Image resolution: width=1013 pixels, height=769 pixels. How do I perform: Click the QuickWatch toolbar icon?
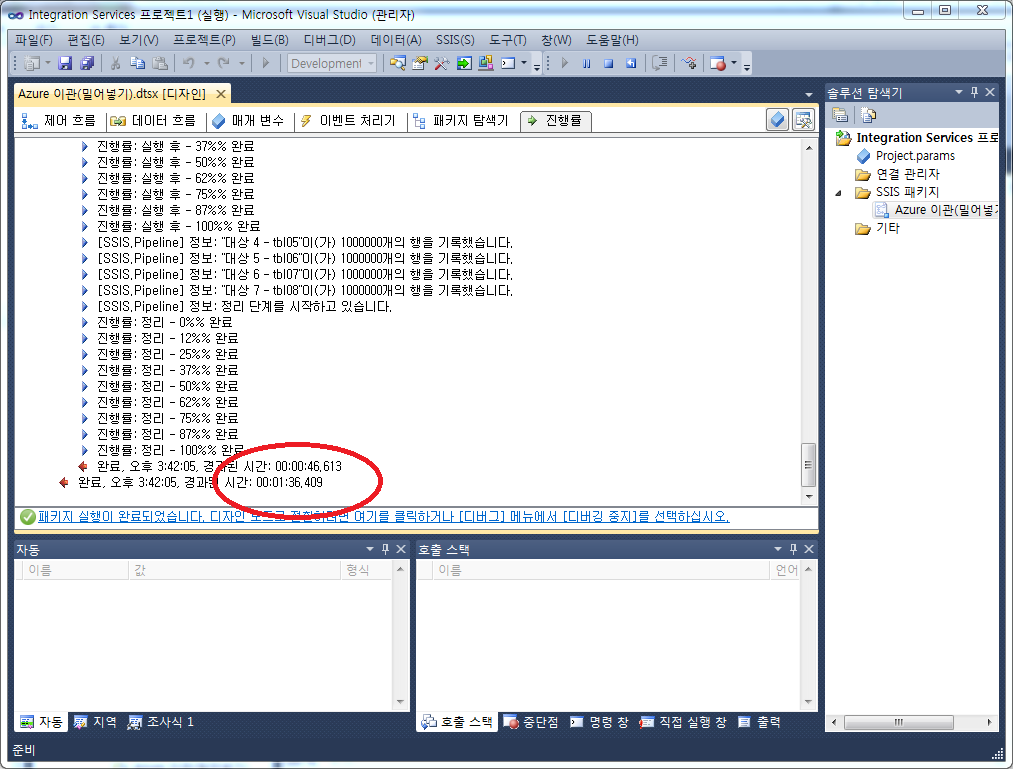coord(689,63)
